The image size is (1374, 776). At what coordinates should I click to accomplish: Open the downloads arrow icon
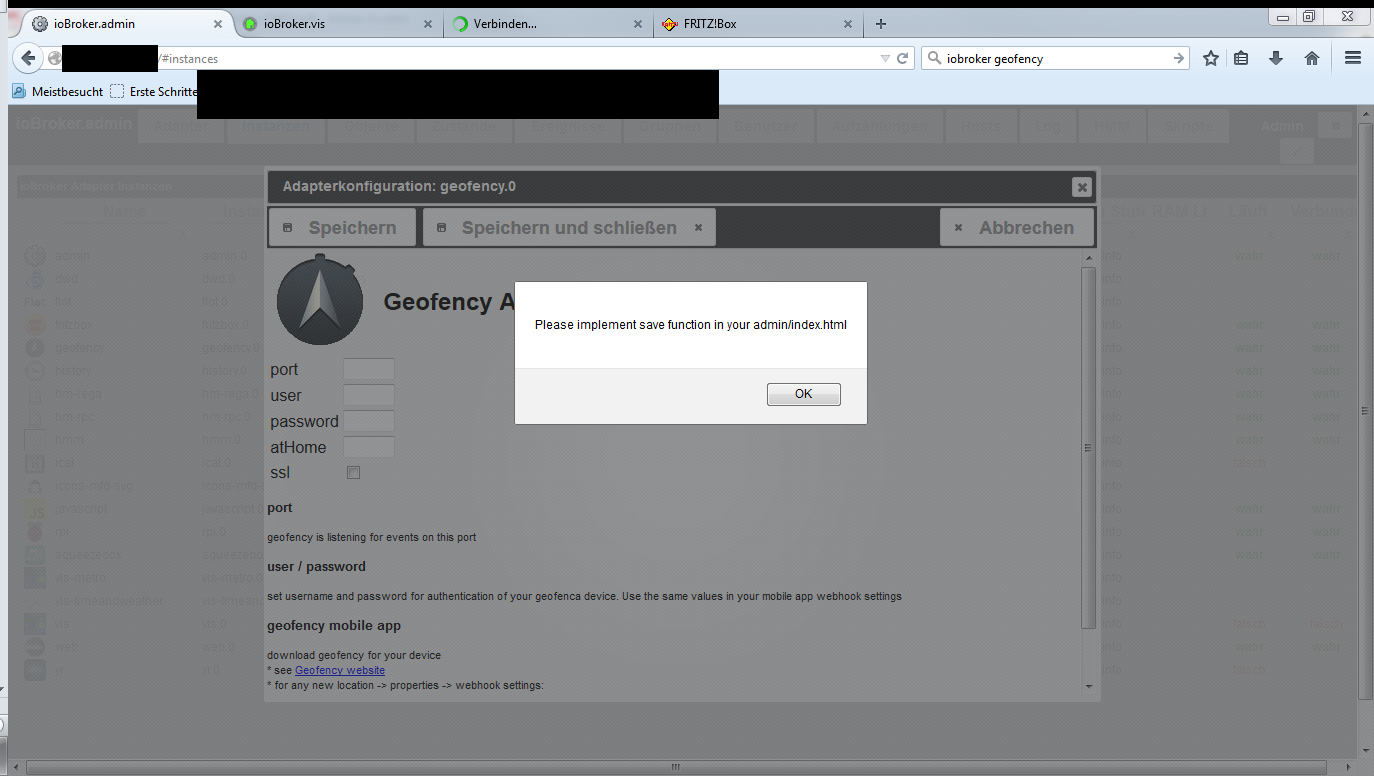1276,59
